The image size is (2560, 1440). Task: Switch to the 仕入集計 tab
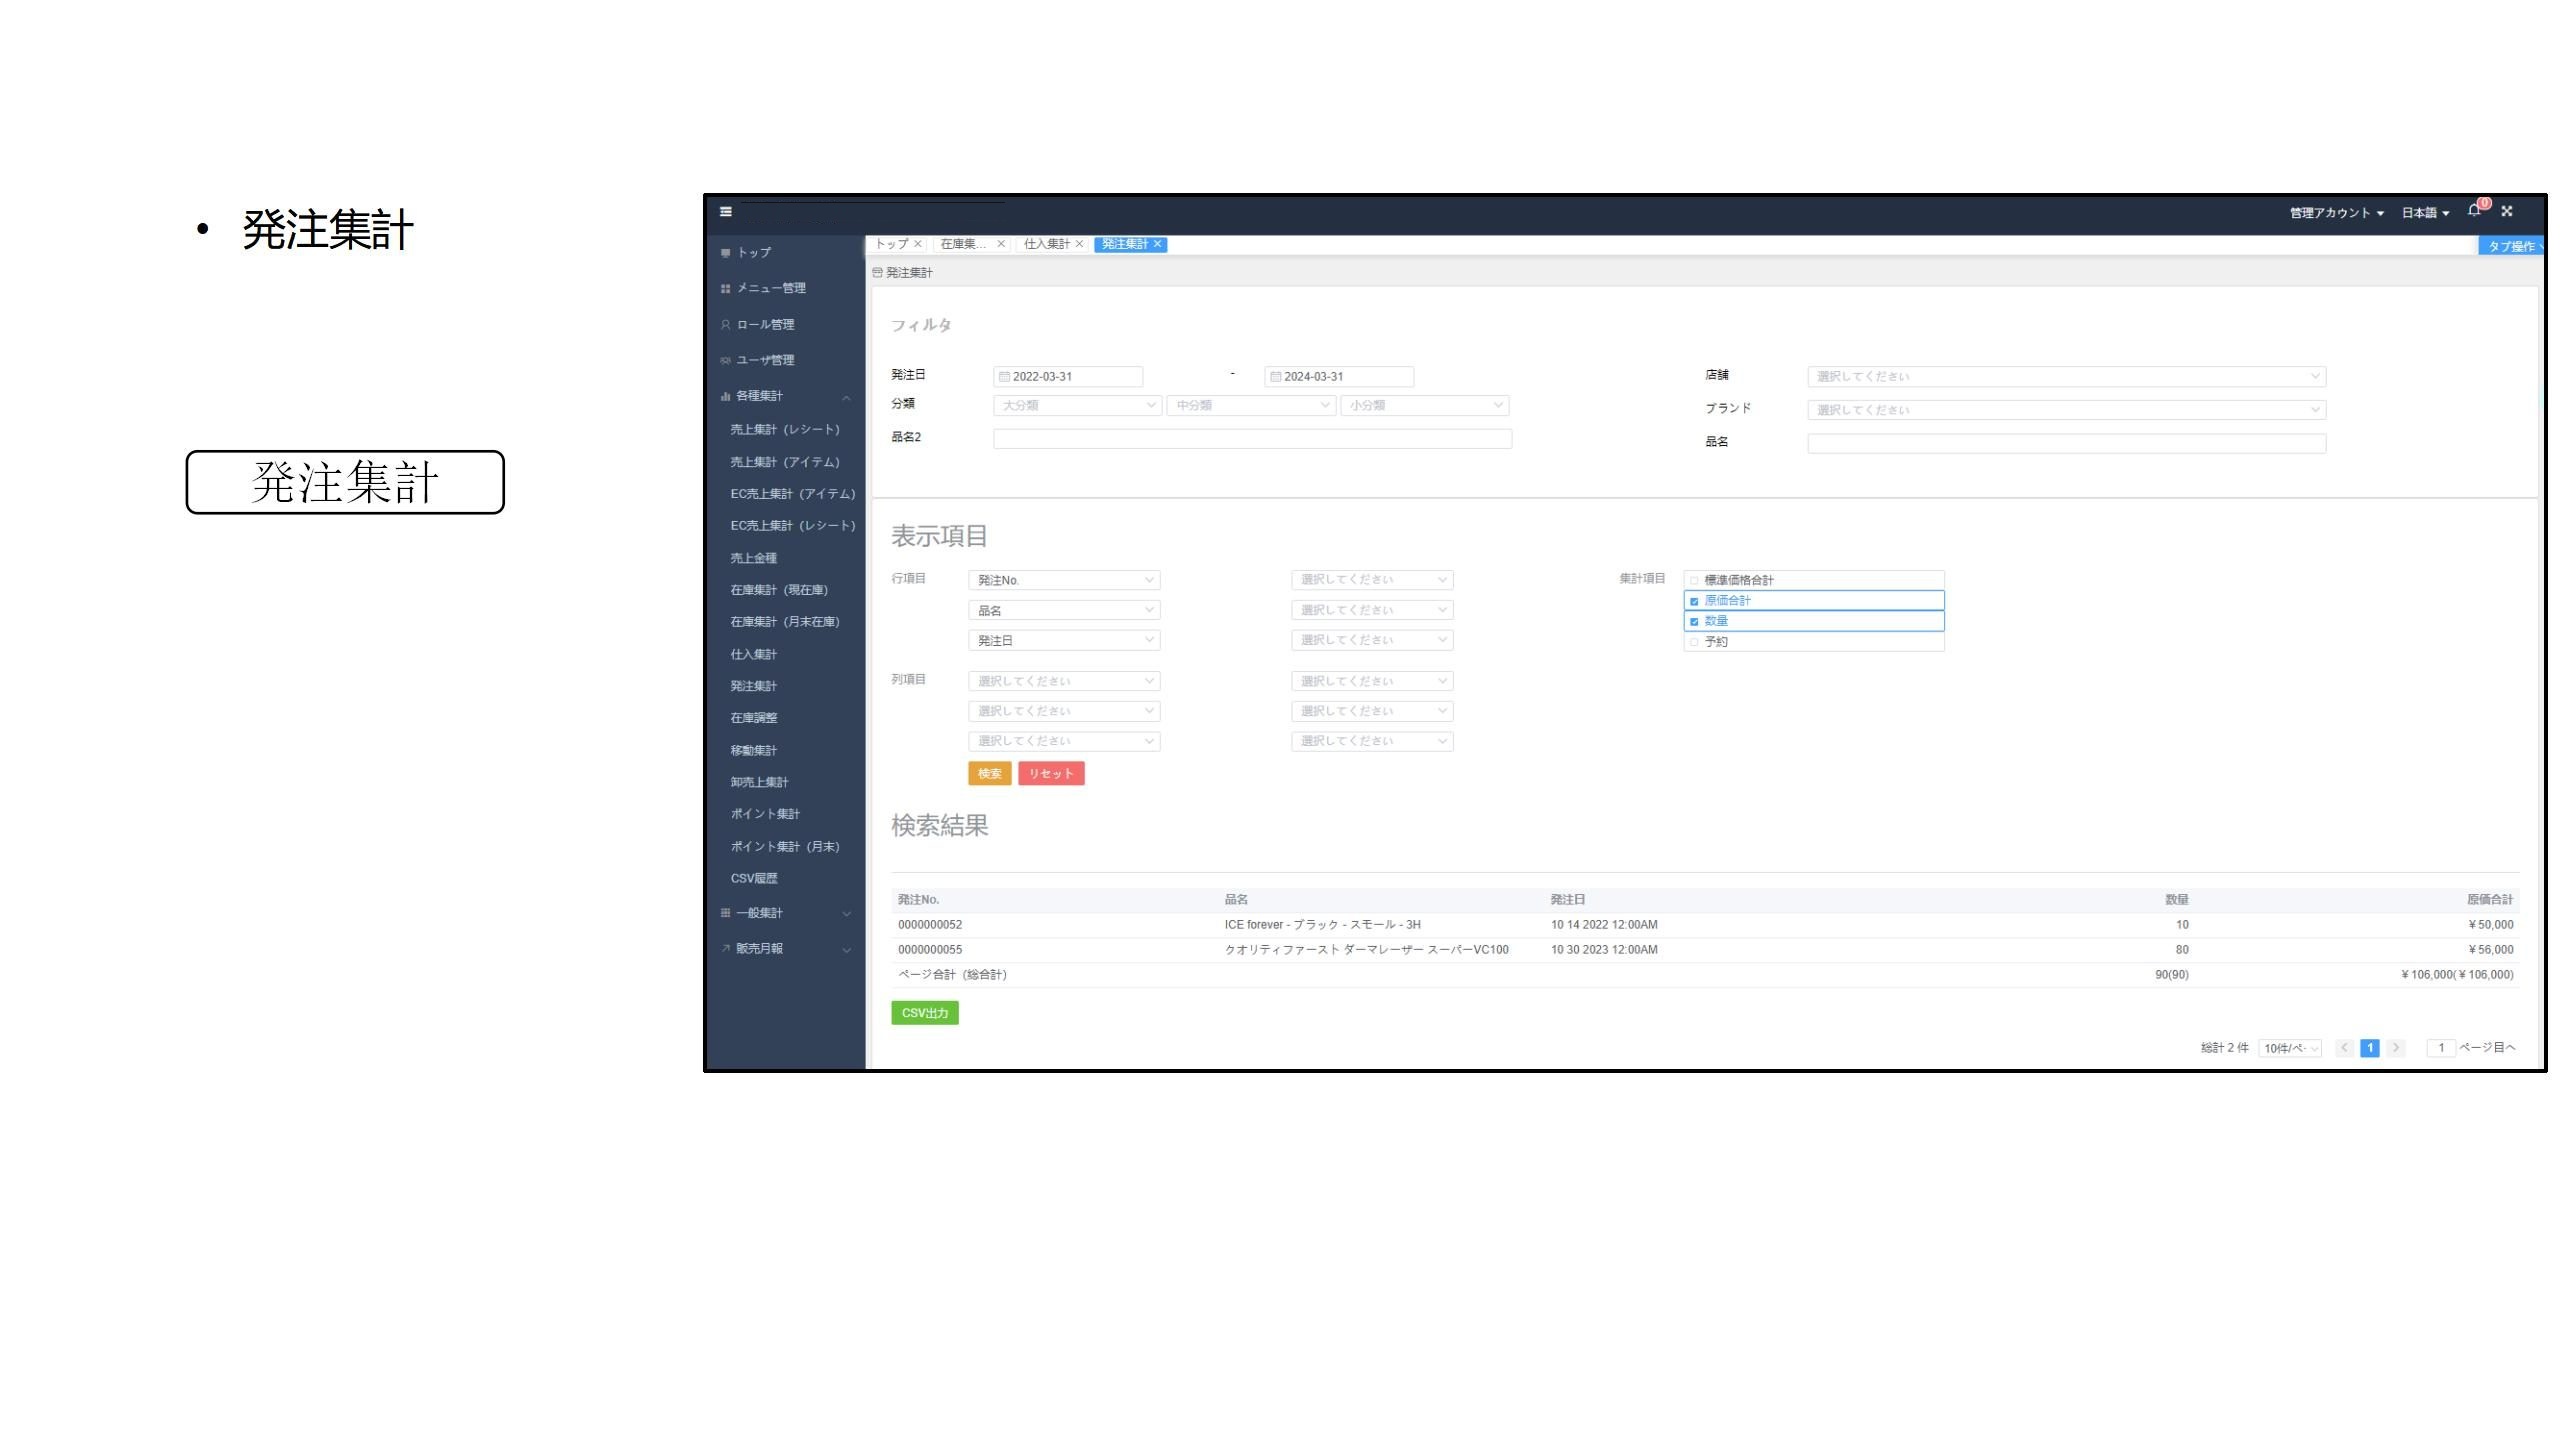coord(1046,244)
